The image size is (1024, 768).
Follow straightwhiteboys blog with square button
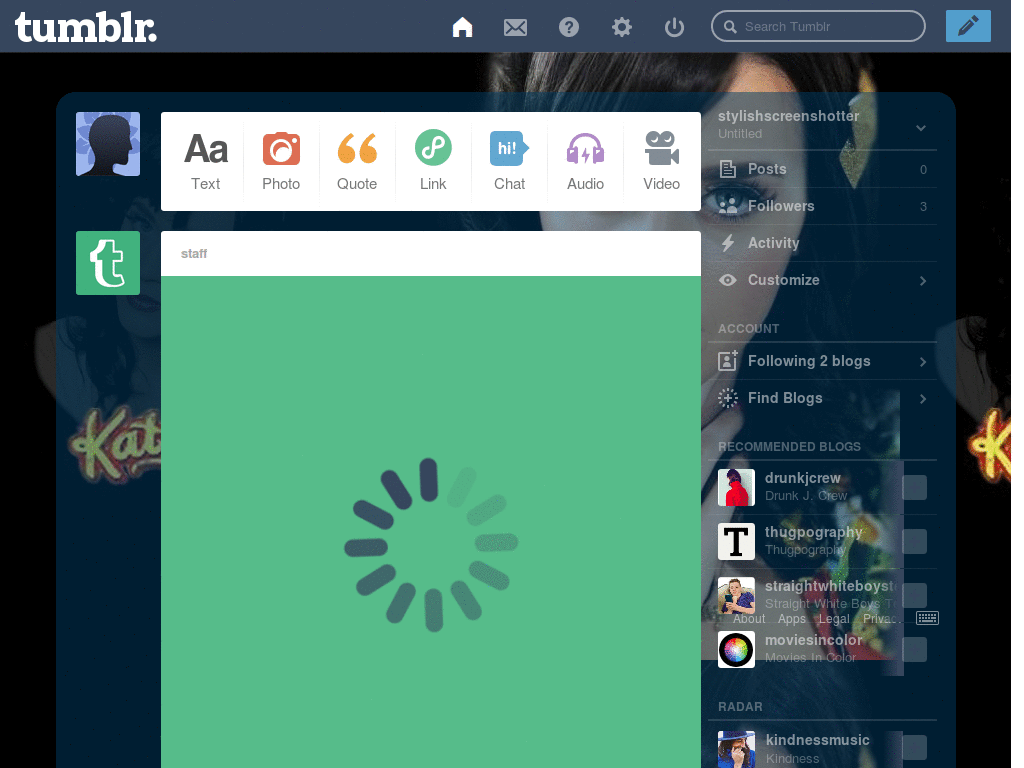[x=914, y=596]
